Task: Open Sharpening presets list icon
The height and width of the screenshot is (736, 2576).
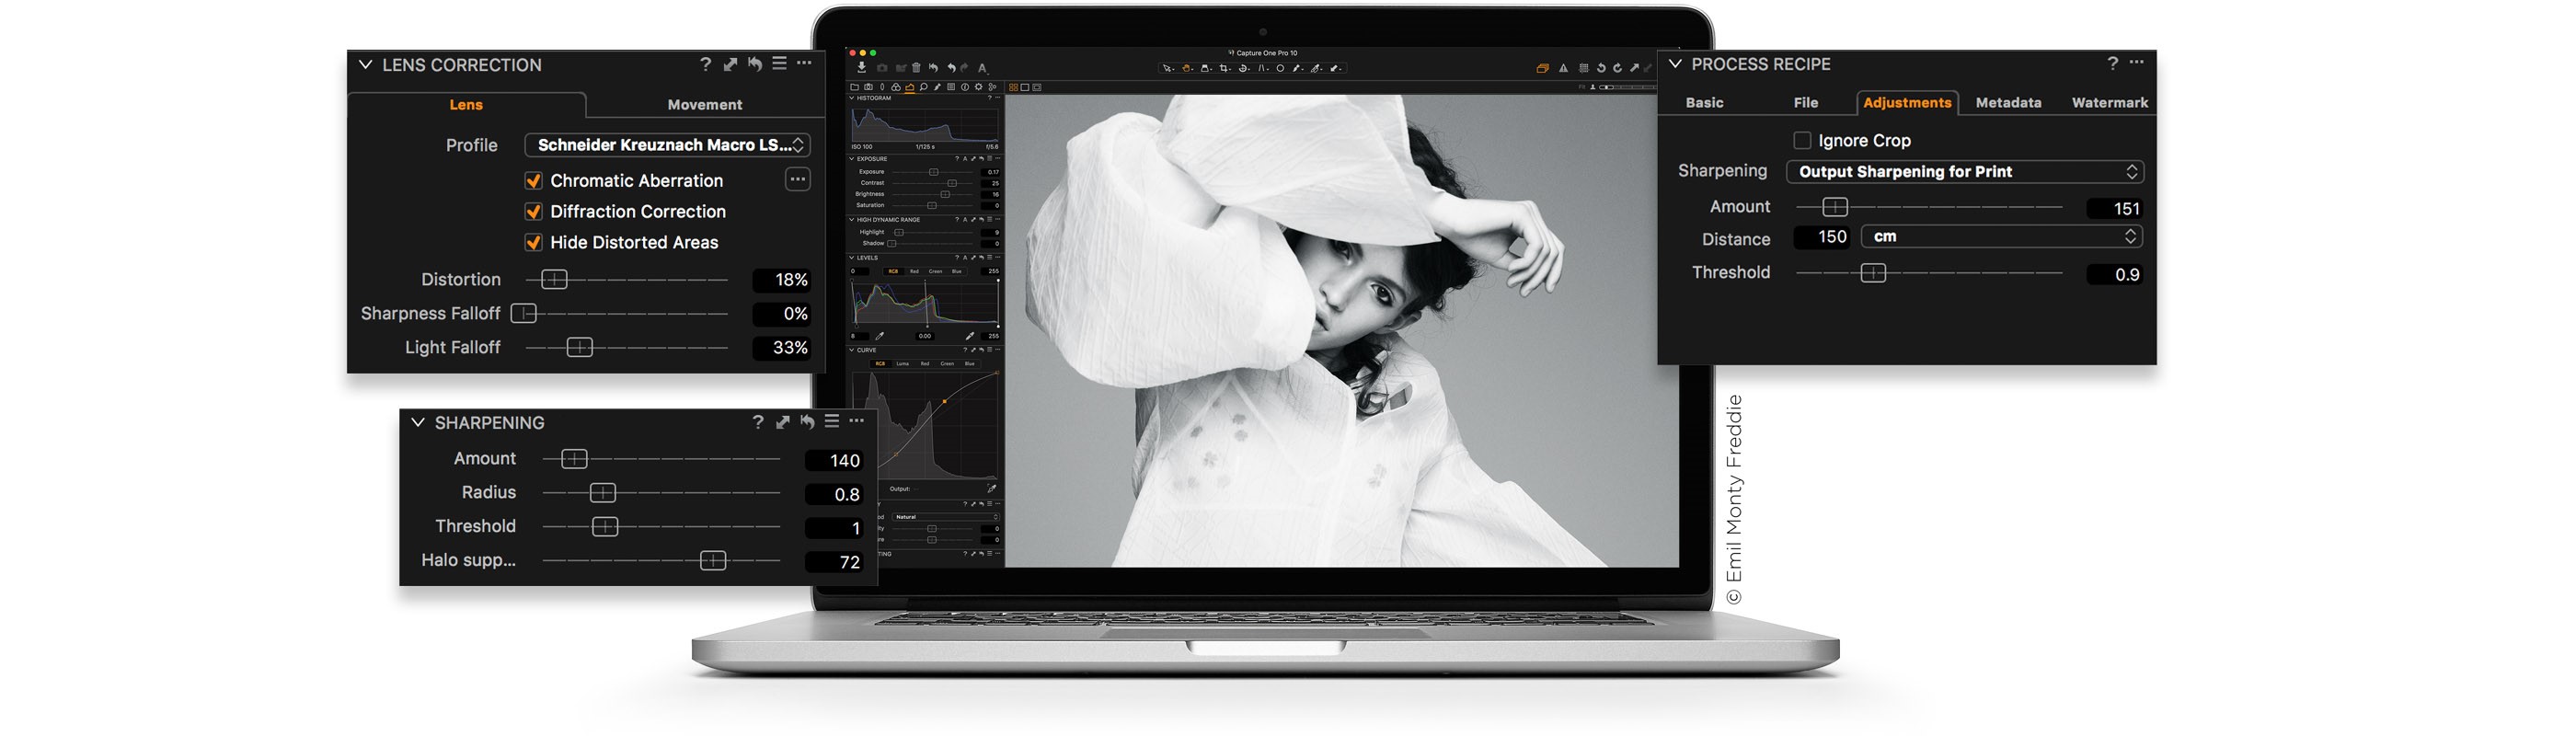Action: [x=832, y=421]
